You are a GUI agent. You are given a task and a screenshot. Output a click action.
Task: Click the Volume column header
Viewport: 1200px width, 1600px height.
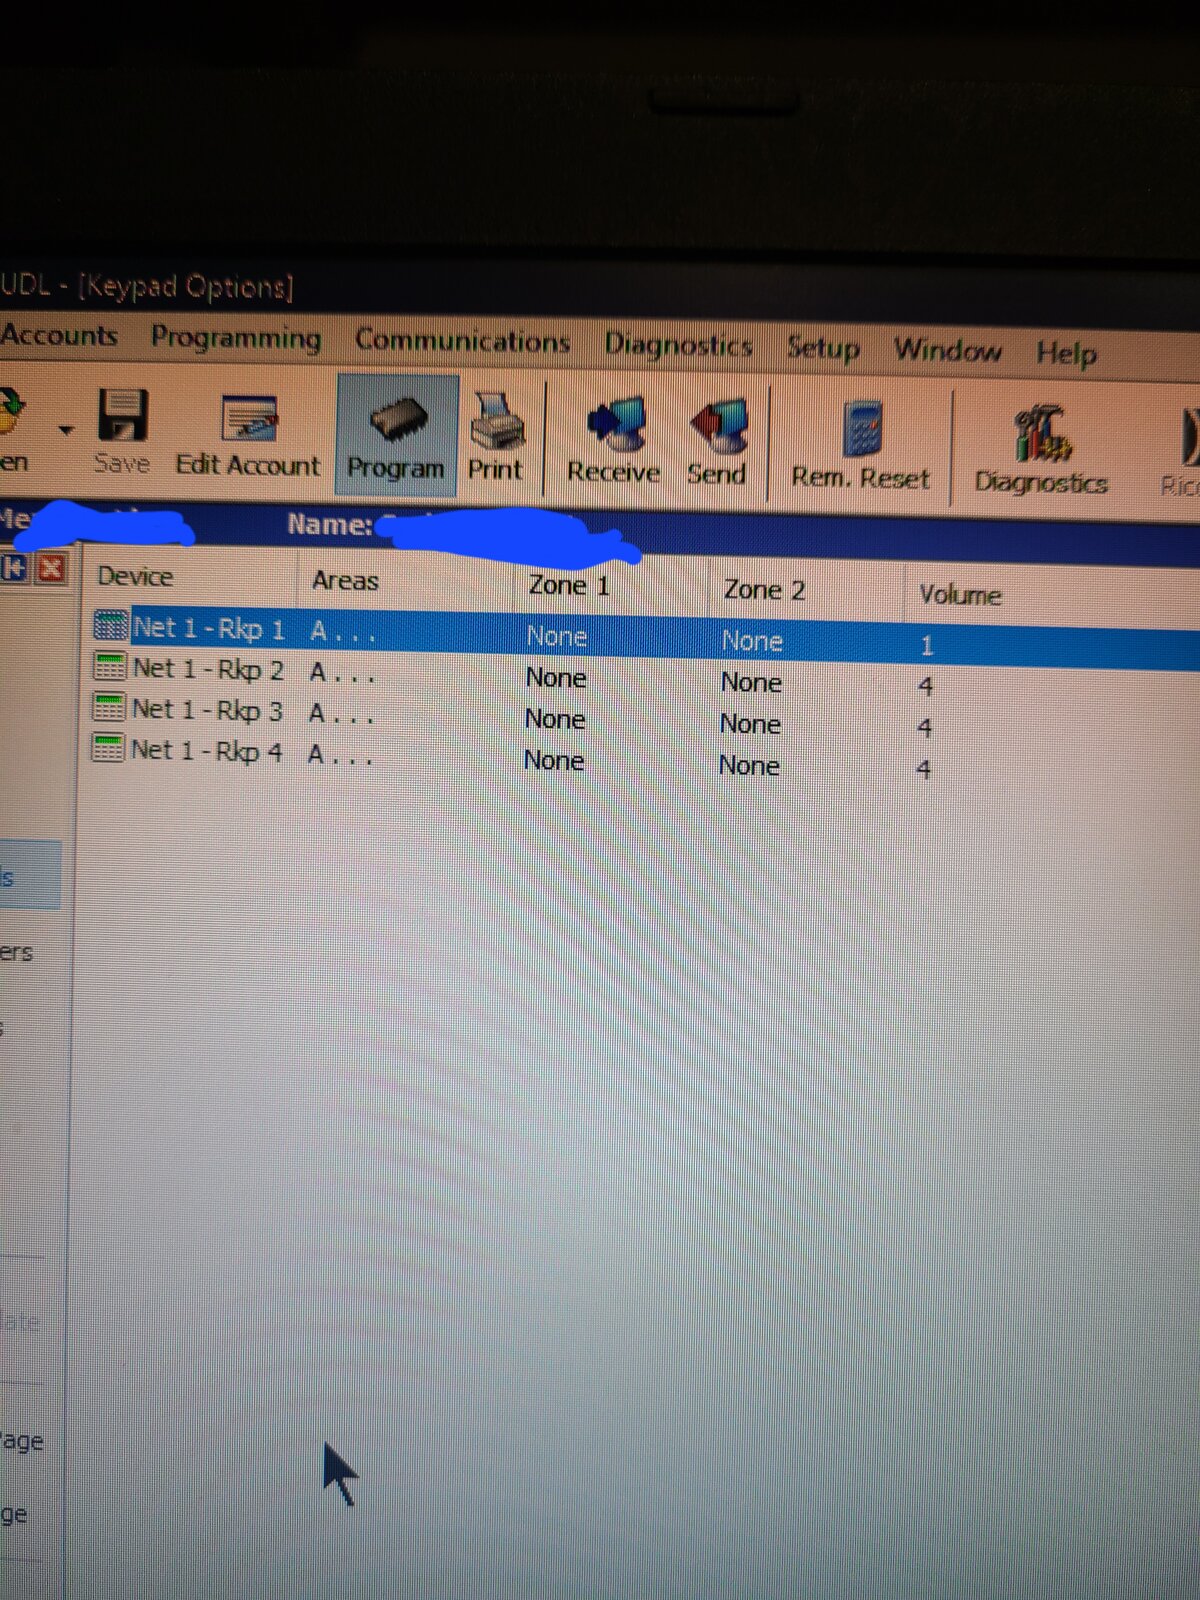coord(960,595)
